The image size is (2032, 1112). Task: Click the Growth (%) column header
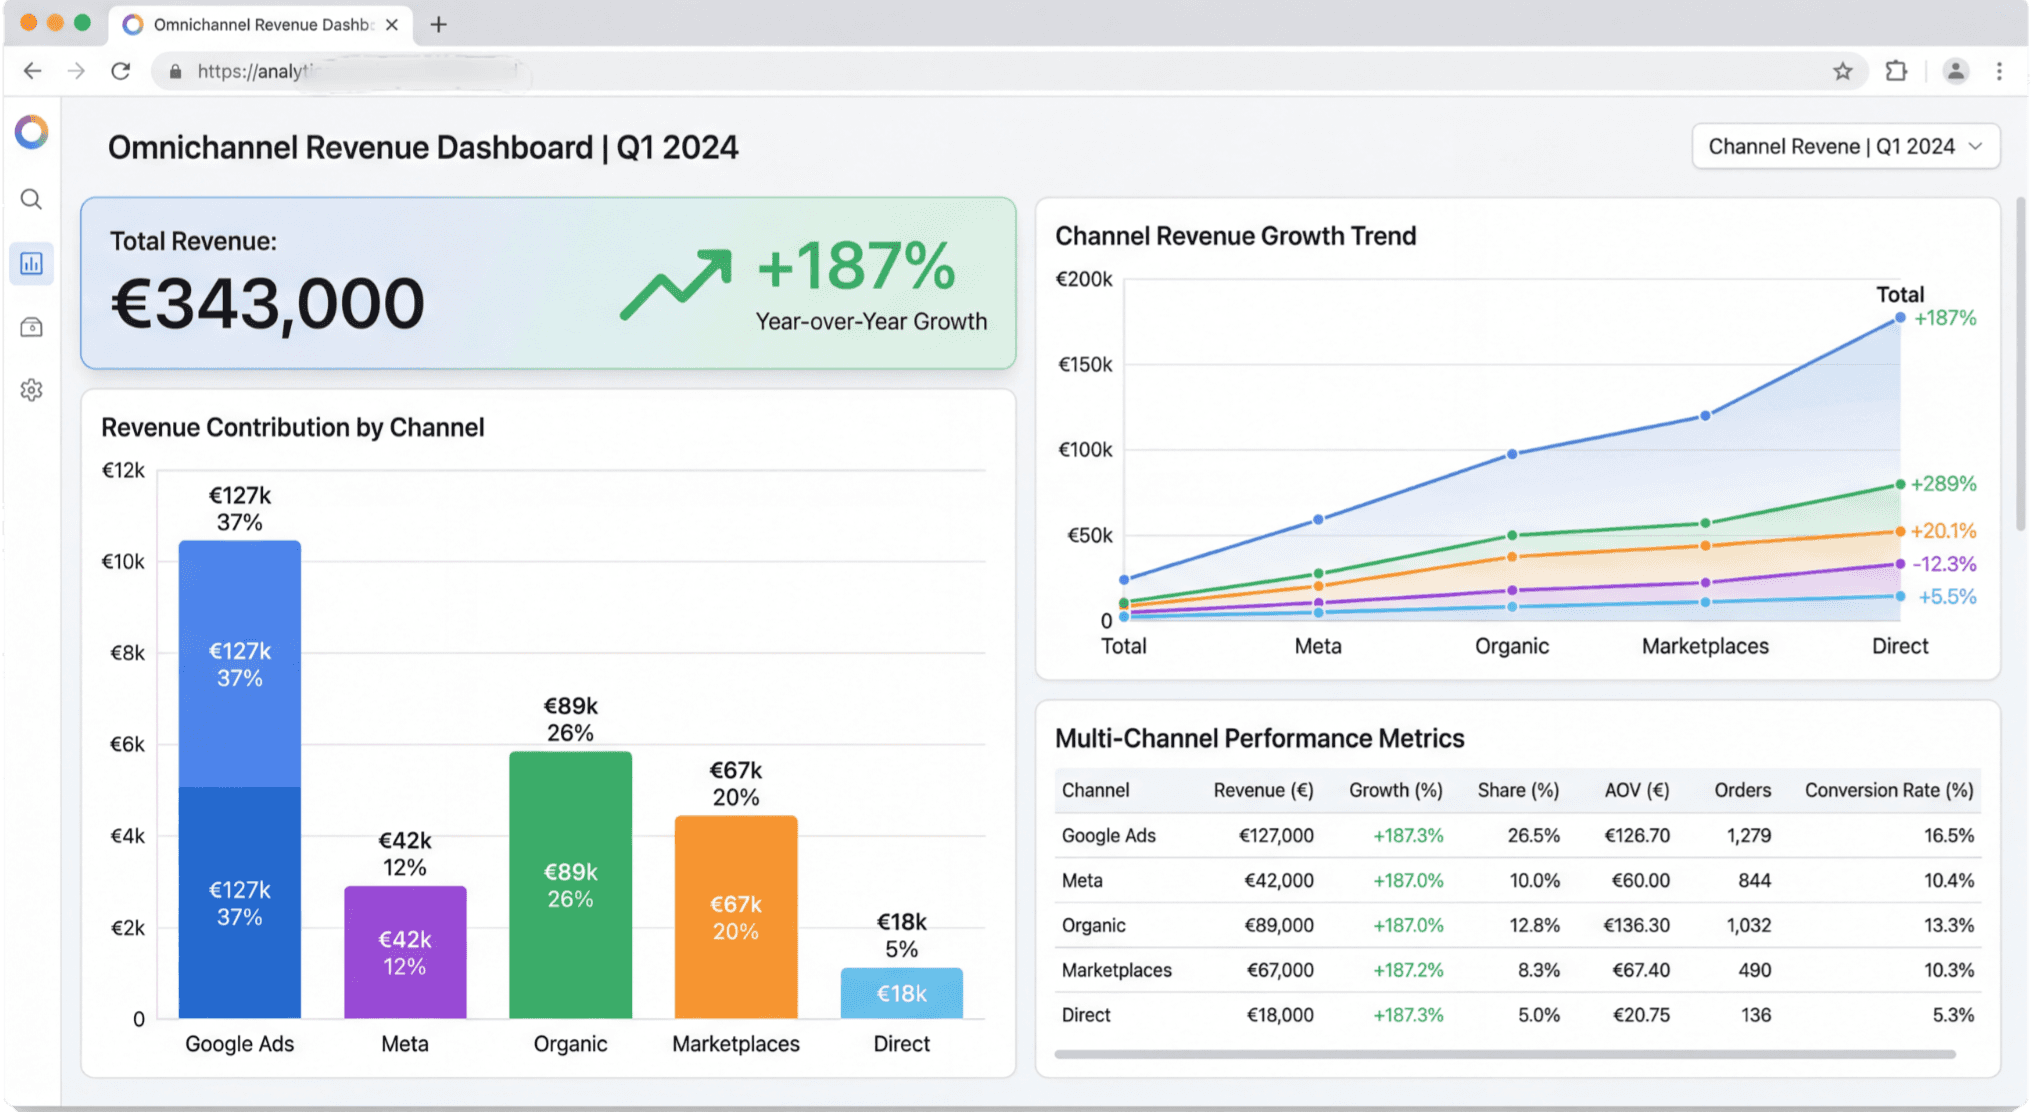pos(1395,790)
